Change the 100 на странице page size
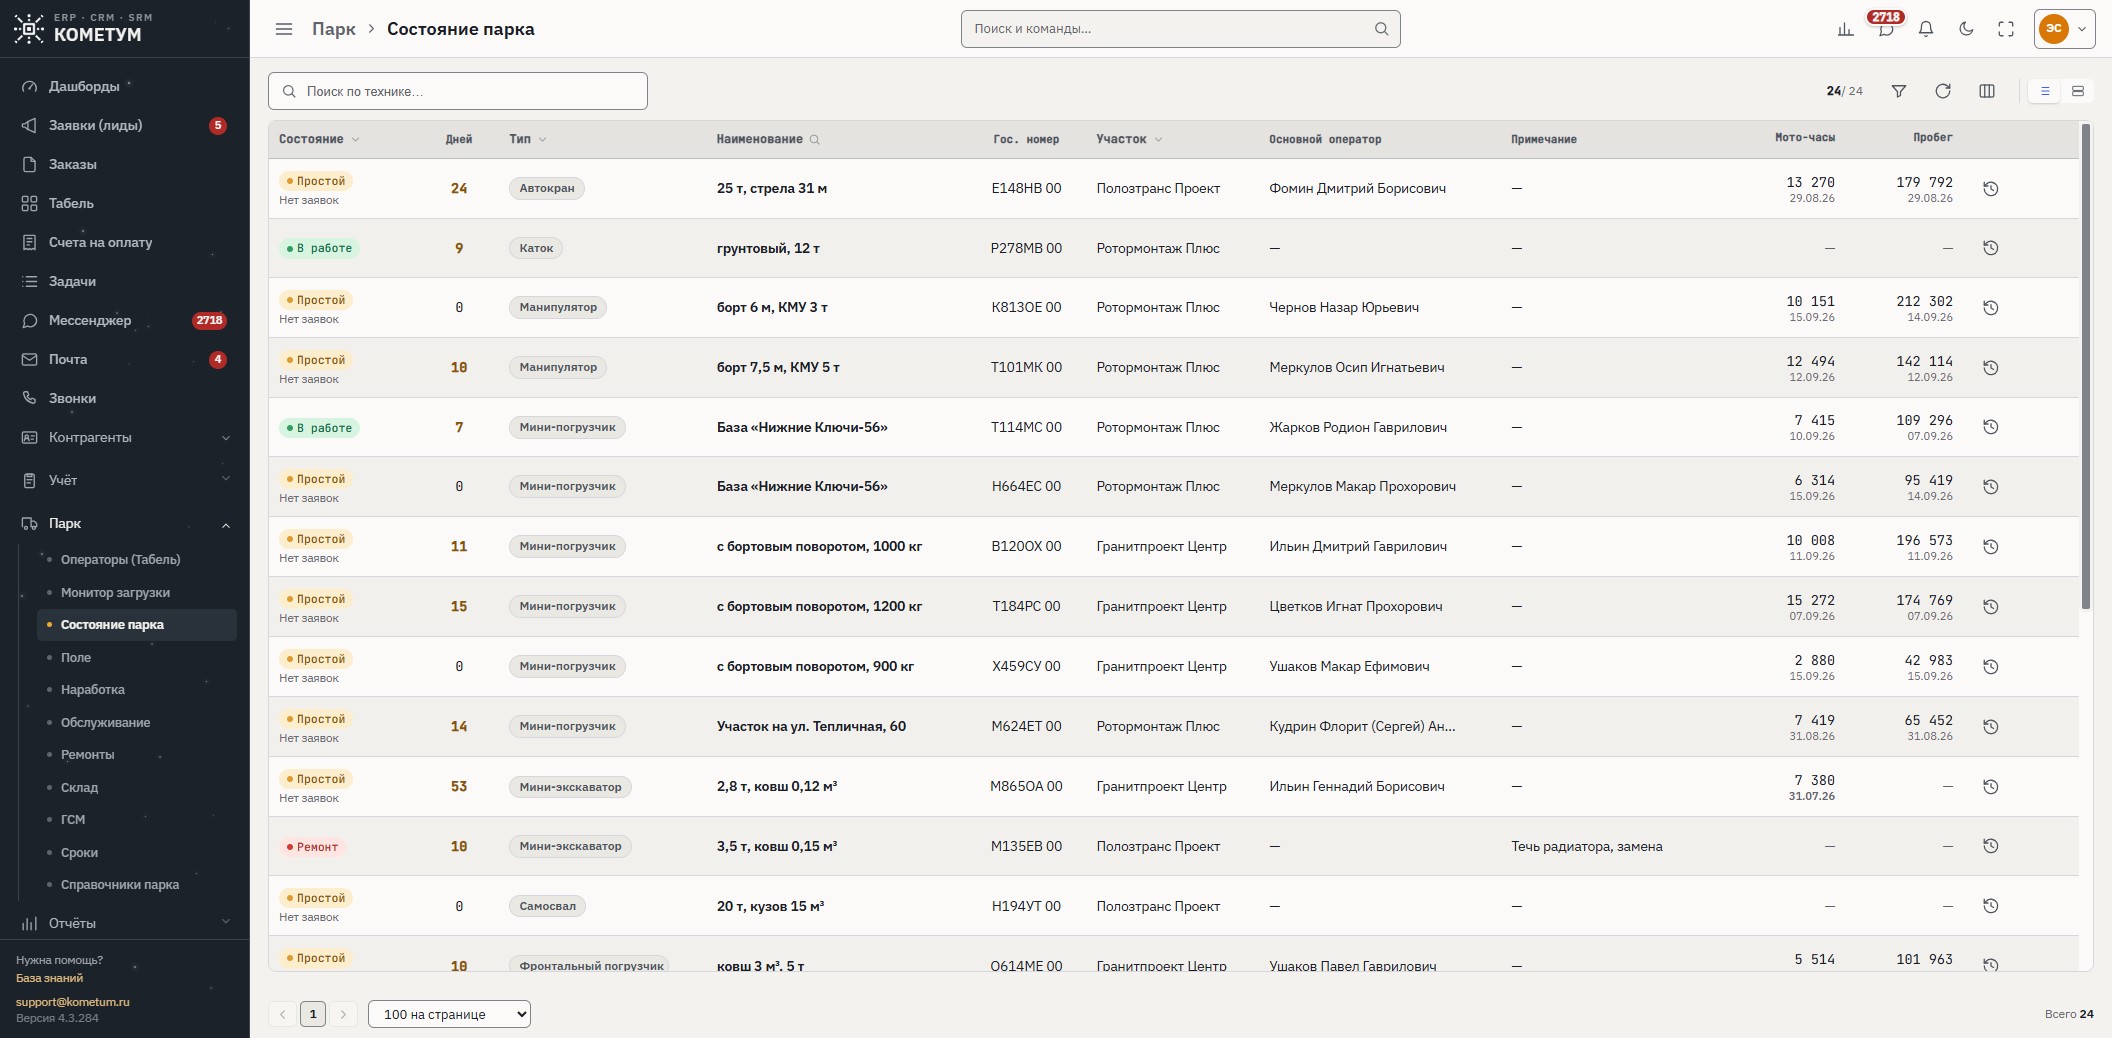The image size is (2112, 1038). click(x=449, y=1014)
